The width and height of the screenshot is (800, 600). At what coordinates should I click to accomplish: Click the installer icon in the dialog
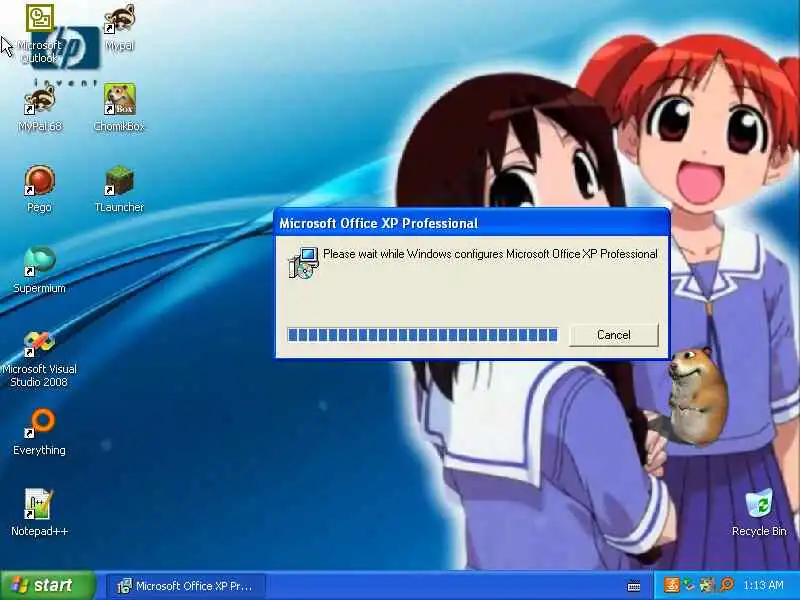304,263
